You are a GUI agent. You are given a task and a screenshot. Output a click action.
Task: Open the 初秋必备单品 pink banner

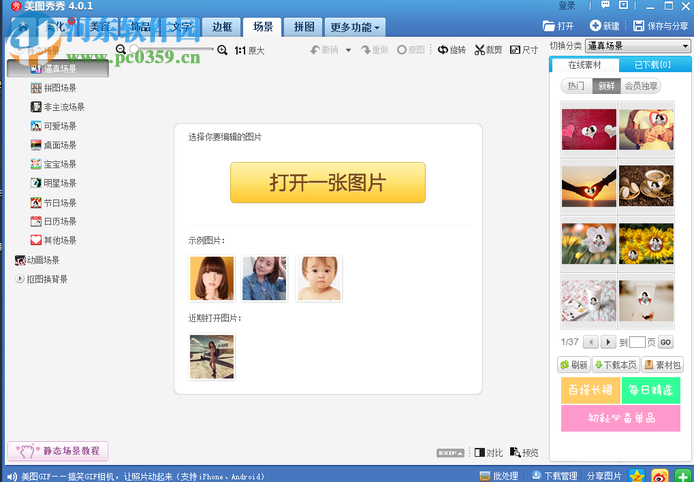[621, 418]
